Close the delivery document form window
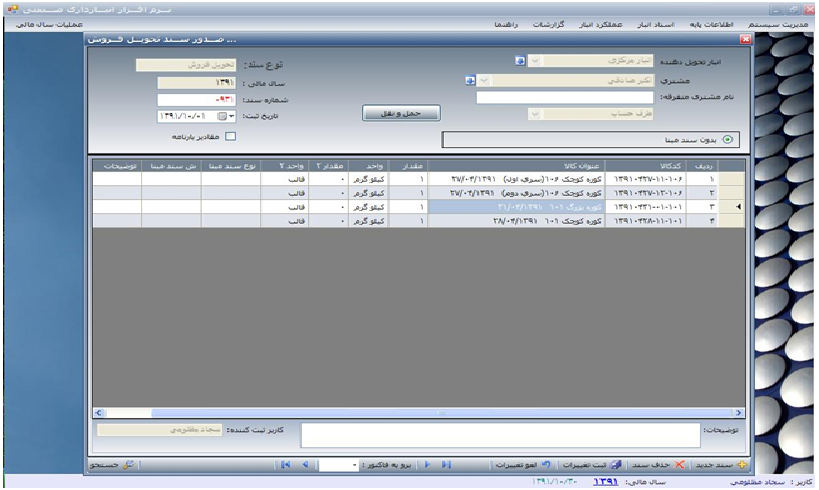 coord(744,39)
